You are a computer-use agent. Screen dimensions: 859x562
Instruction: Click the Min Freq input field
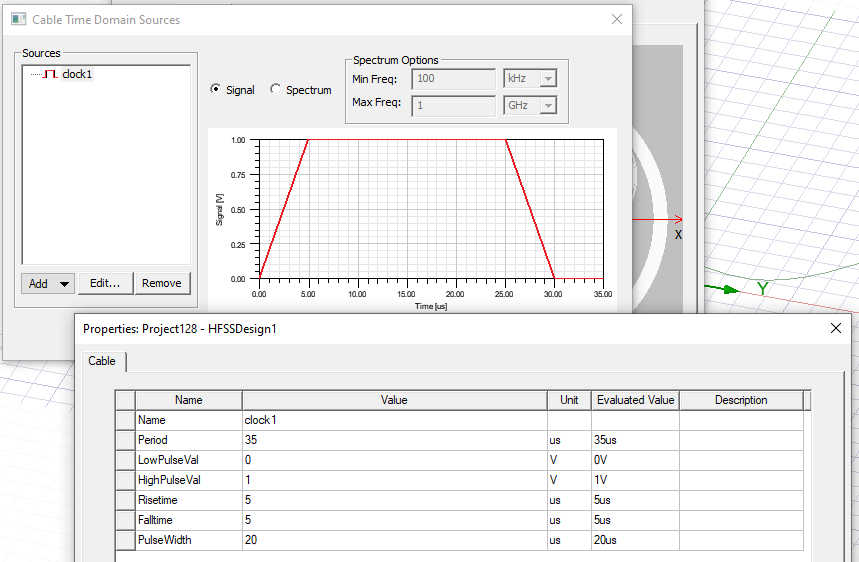click(x=454, y=78)
